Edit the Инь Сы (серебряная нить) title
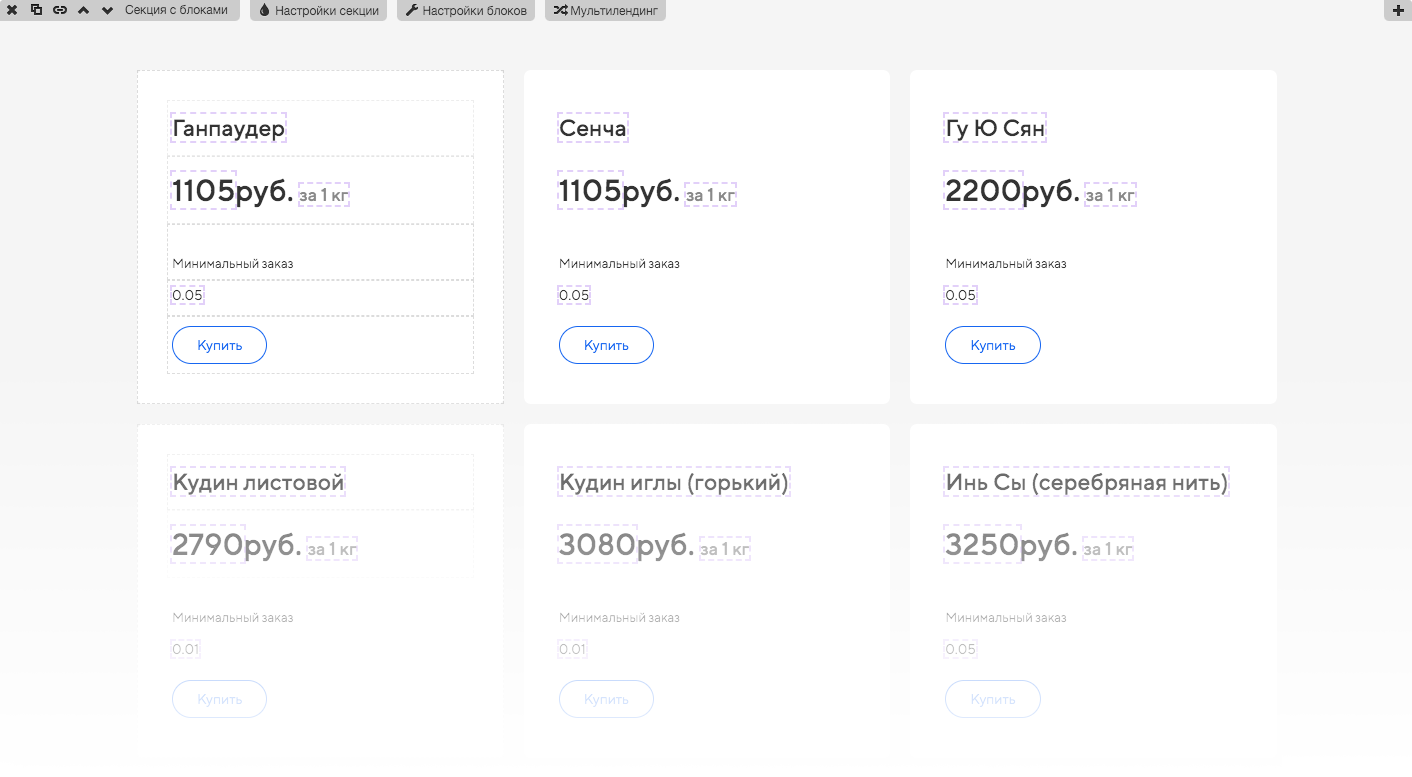Image resolution: width=1412 pixels, height=777 pixels. point(1086,483)
